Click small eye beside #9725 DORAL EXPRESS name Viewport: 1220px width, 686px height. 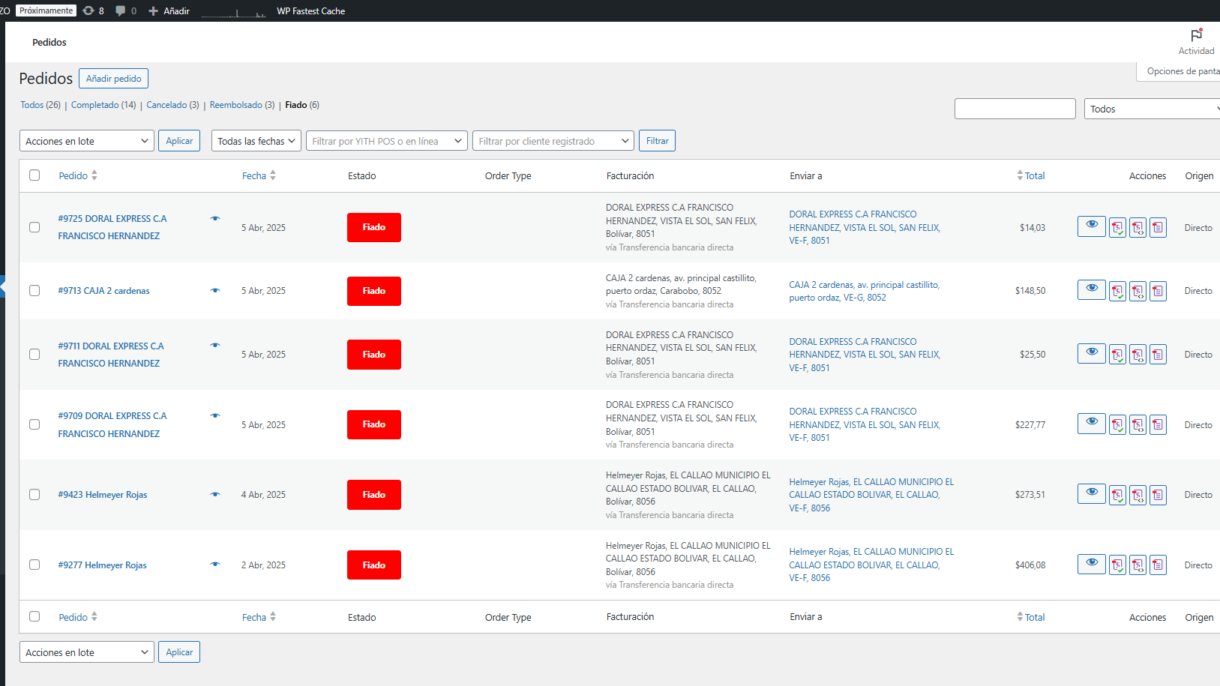(x=215, y=218)
